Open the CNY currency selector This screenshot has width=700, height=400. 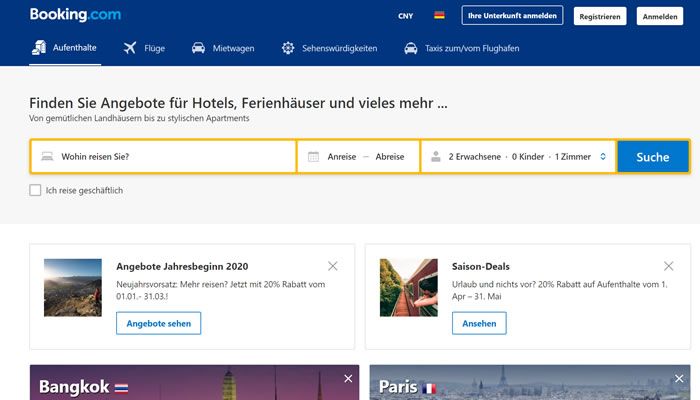(x=405, y=16)
